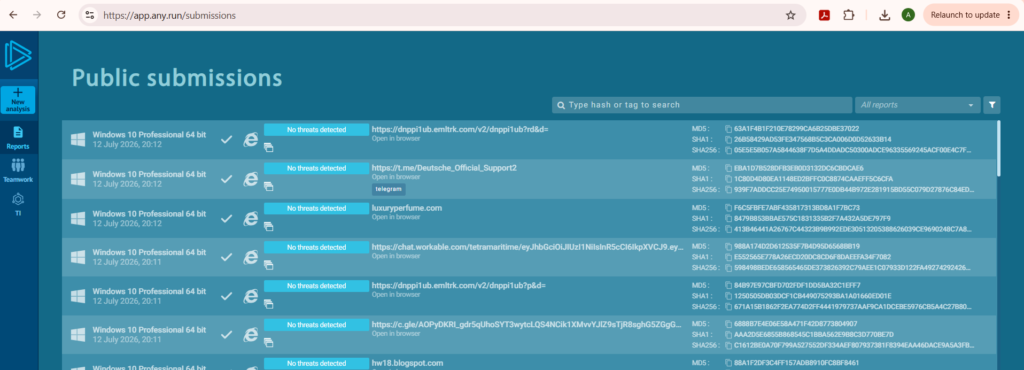Click small window icon under Deutsche_Official_Support2 badge

268,187
